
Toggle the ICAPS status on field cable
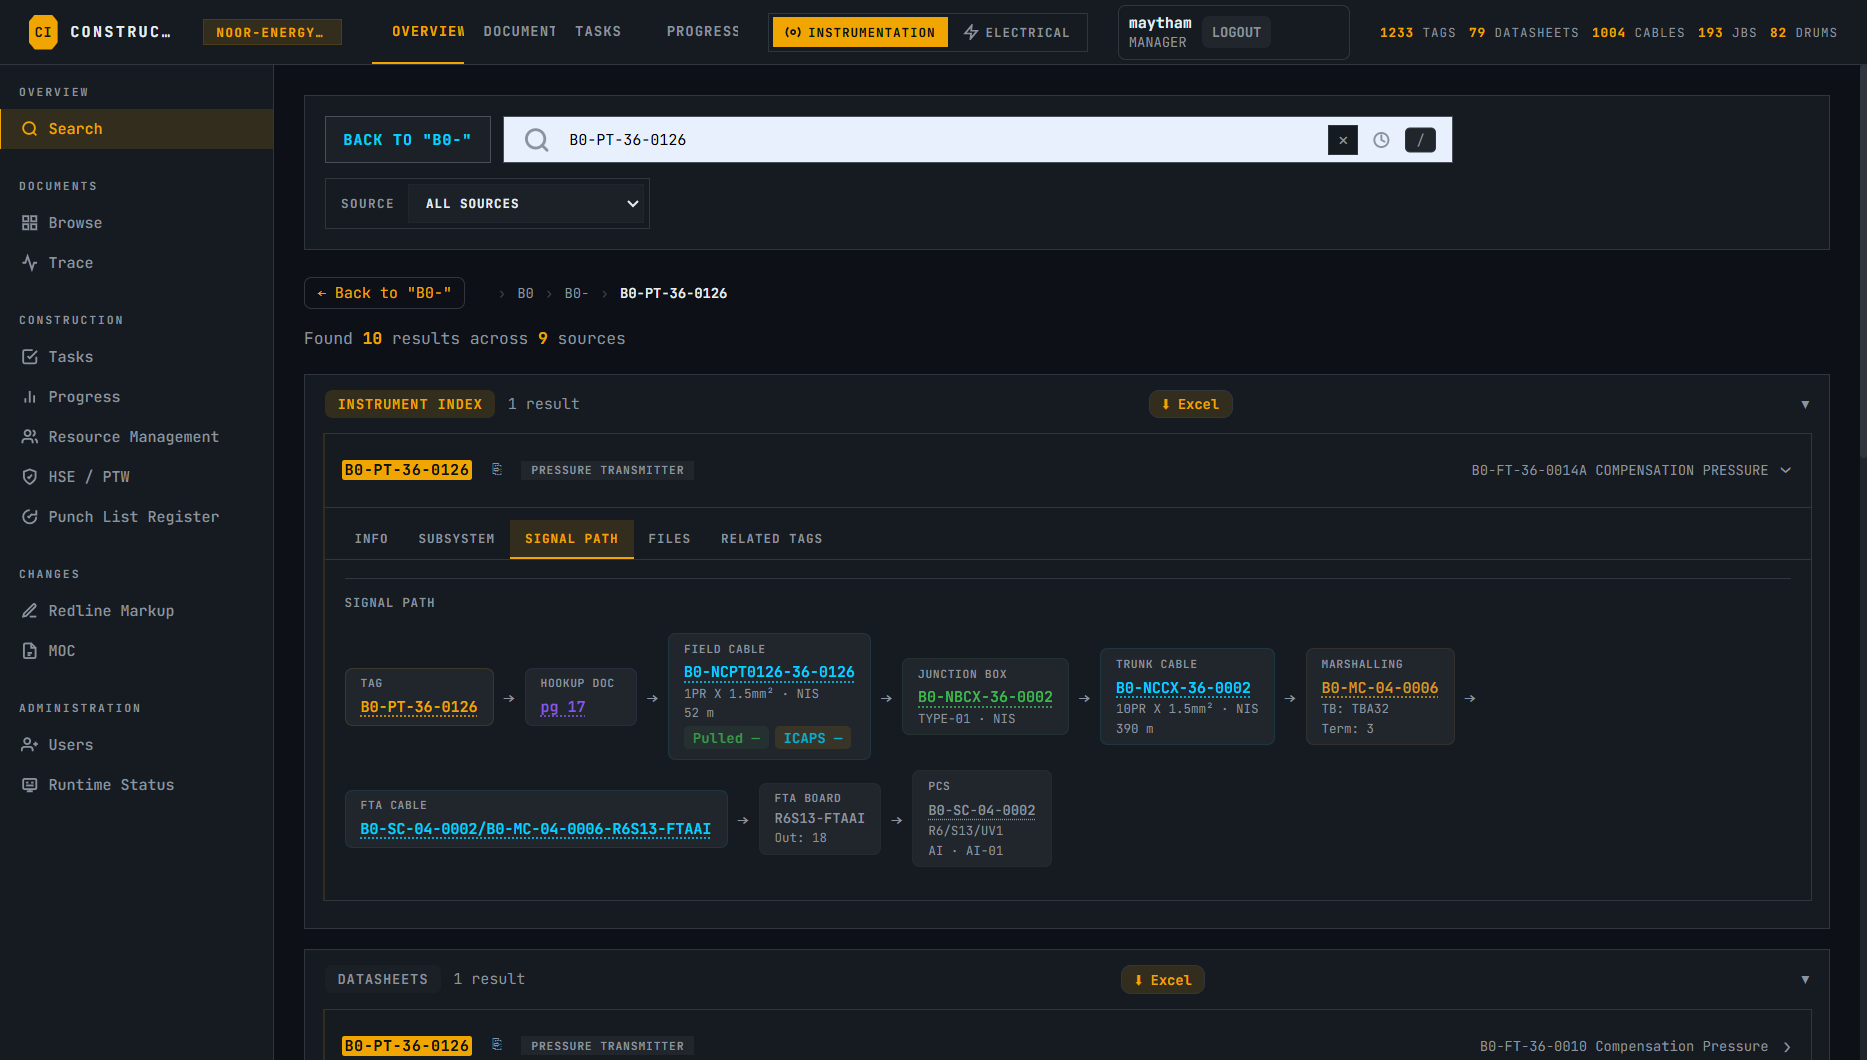813,738
